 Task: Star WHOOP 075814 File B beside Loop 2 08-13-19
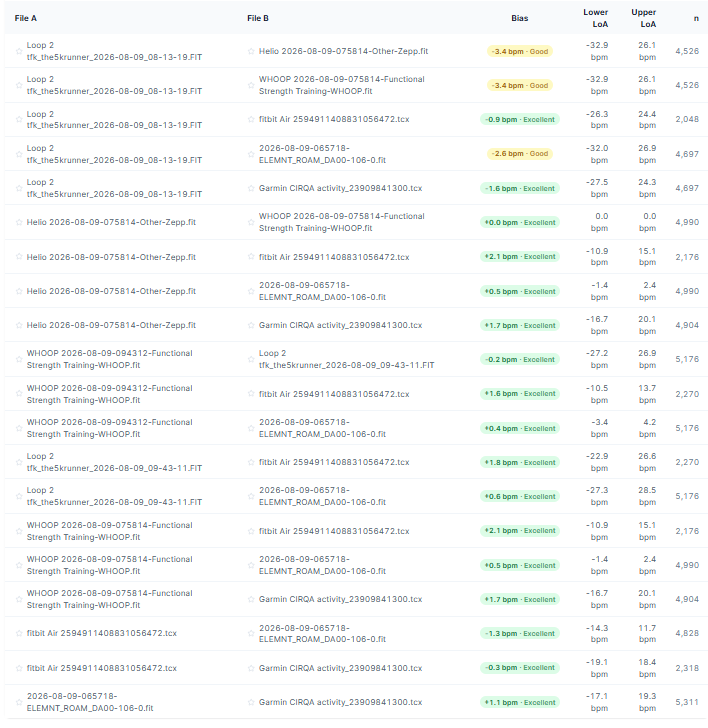(251, 85)
